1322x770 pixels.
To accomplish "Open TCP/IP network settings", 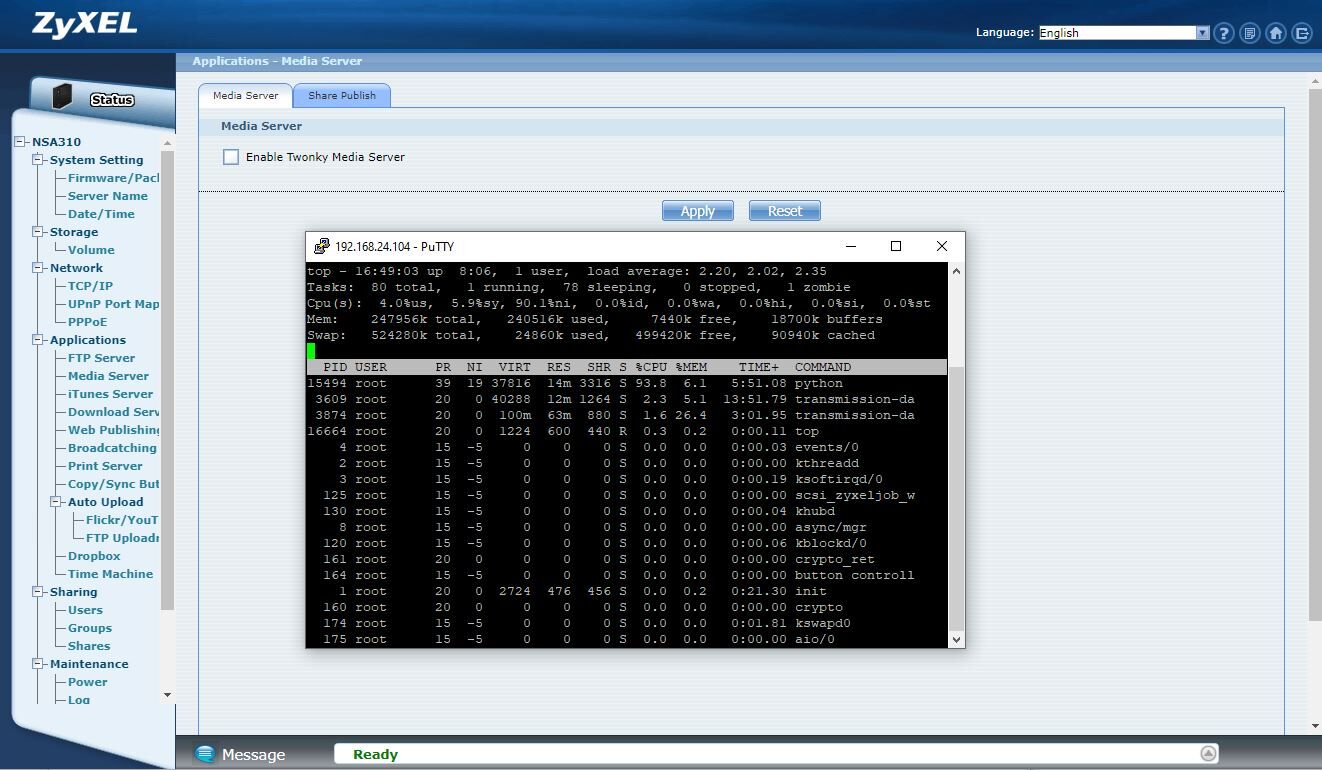I will (90, 286).
